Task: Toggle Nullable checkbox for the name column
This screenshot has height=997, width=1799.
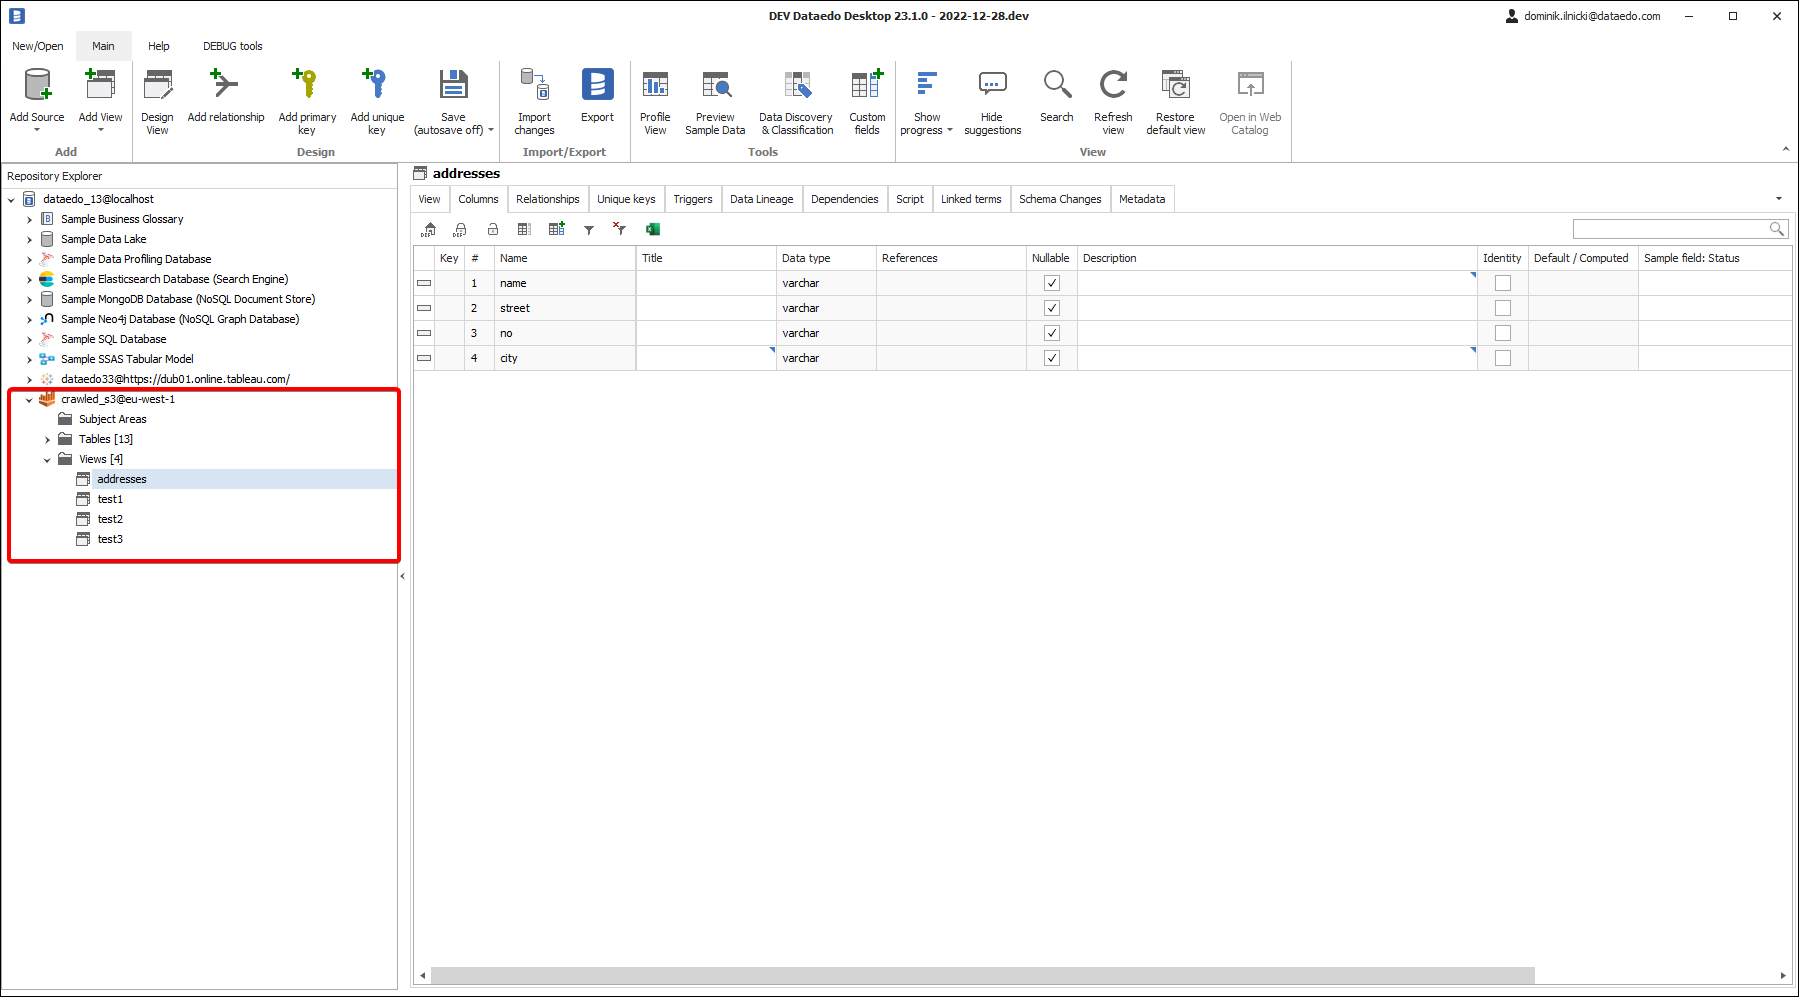Action: point(1051,283)
